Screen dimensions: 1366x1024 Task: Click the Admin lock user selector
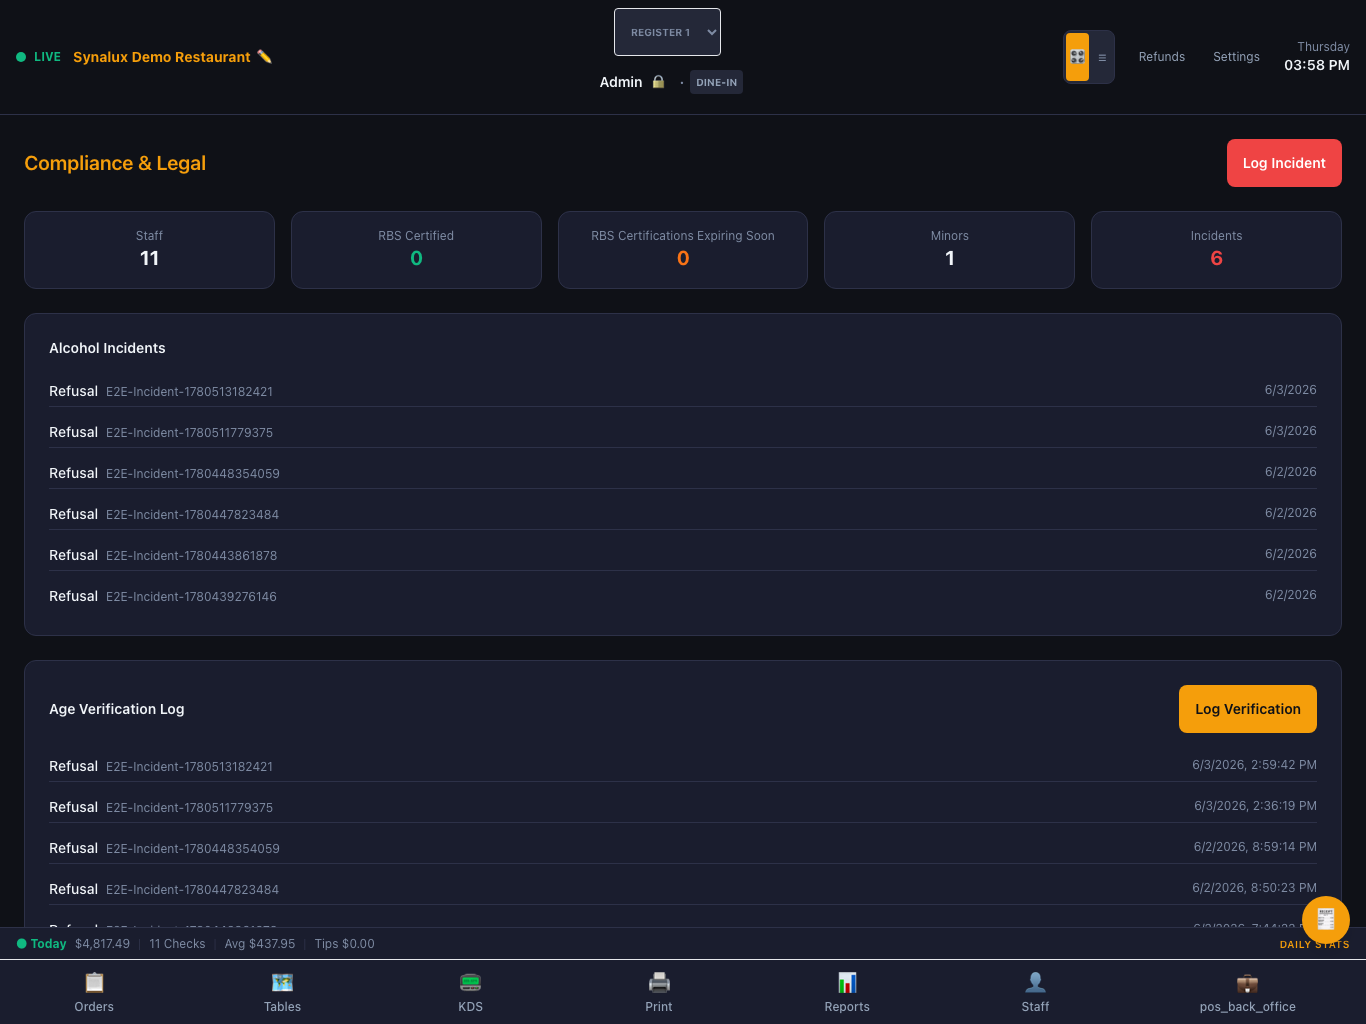[x=632, y=82]
